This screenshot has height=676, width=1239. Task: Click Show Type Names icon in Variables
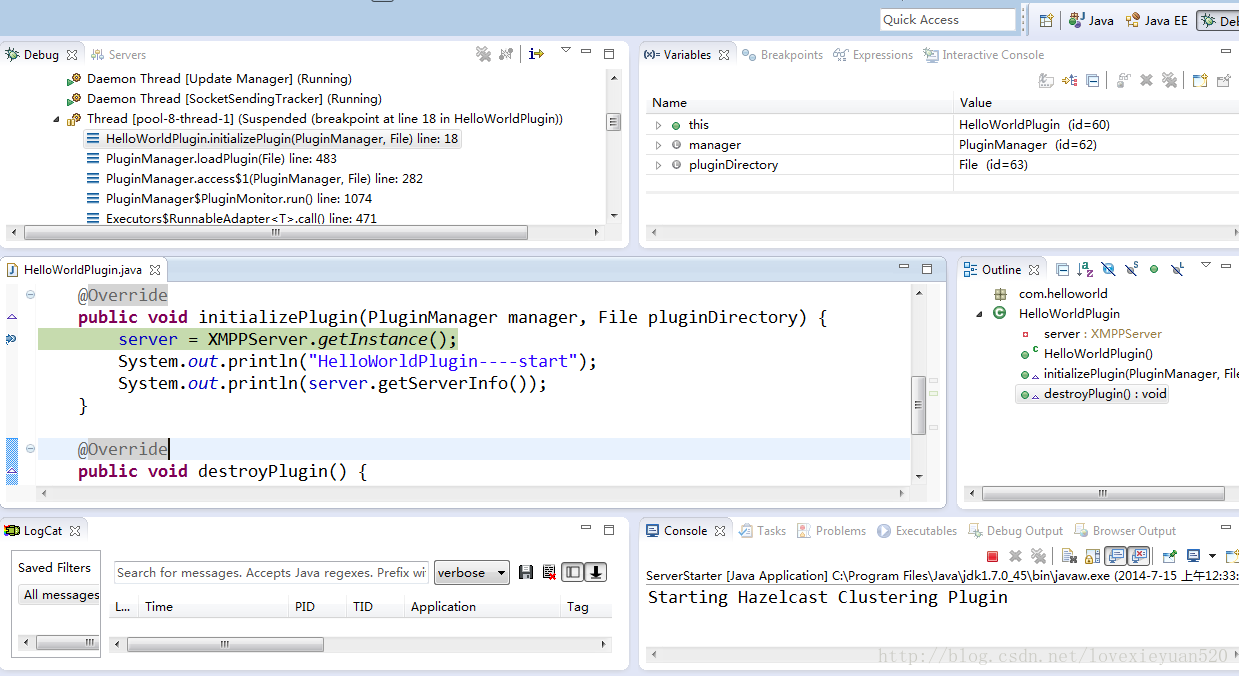[x=1046, y=81]
